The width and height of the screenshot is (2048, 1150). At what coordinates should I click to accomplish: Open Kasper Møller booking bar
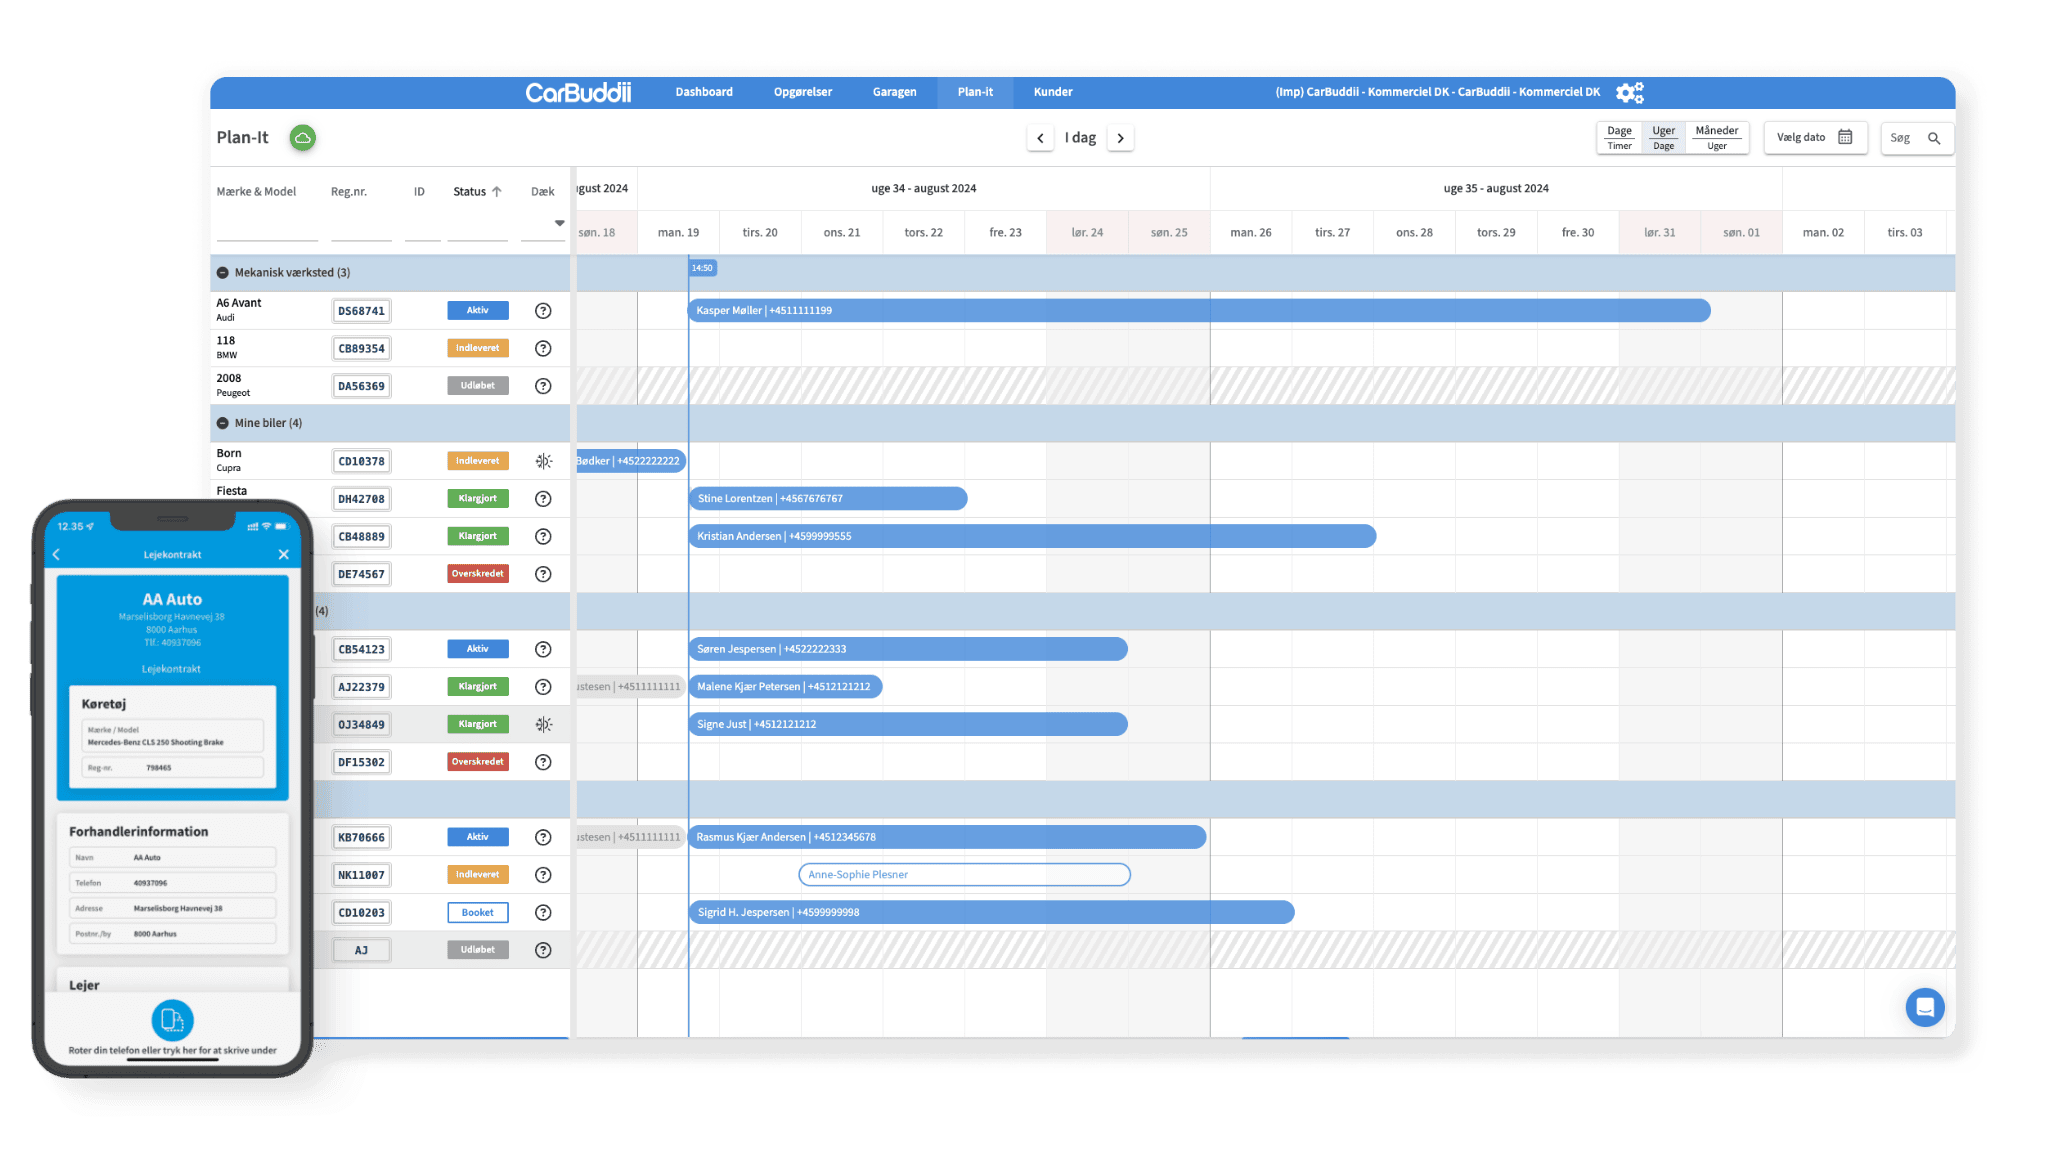click(1199, 311)
